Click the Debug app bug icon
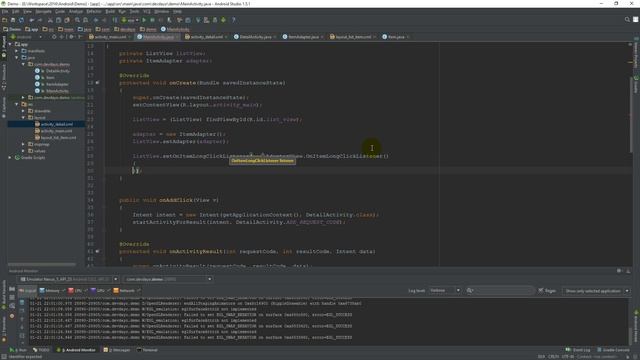640x360 pixels. coord(152,20)
